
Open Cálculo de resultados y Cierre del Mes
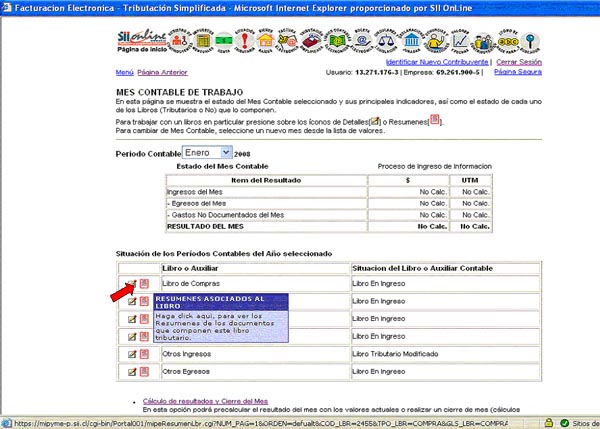(205, 401)
